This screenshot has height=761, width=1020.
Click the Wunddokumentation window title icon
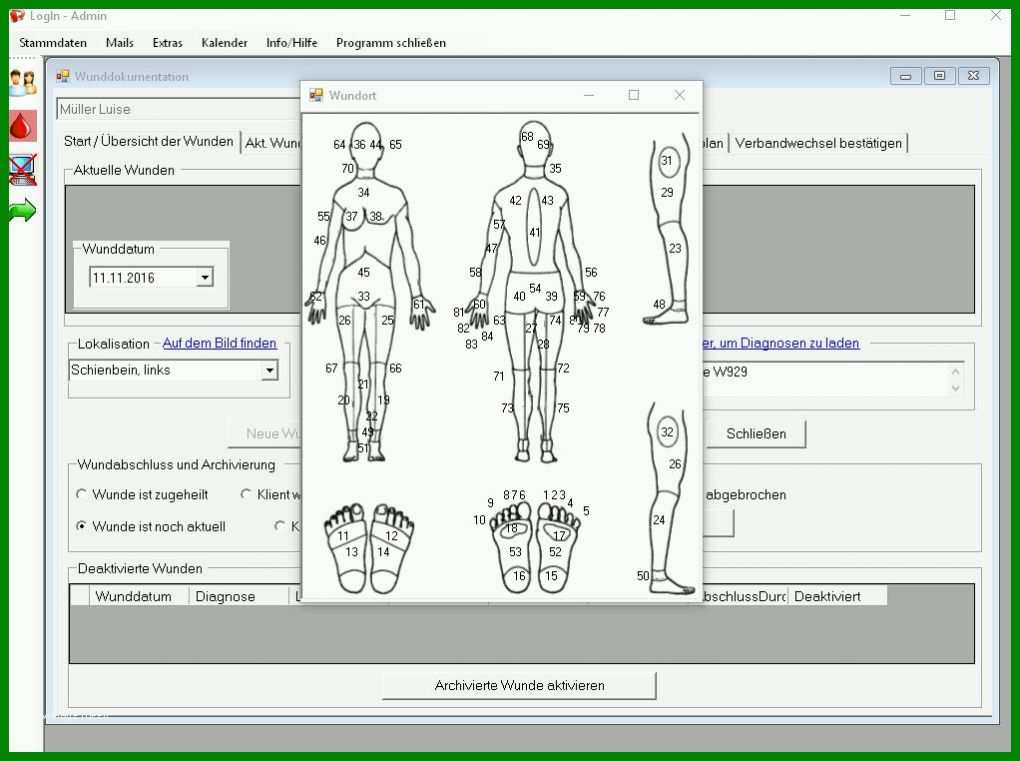click(x=62, y=77)
